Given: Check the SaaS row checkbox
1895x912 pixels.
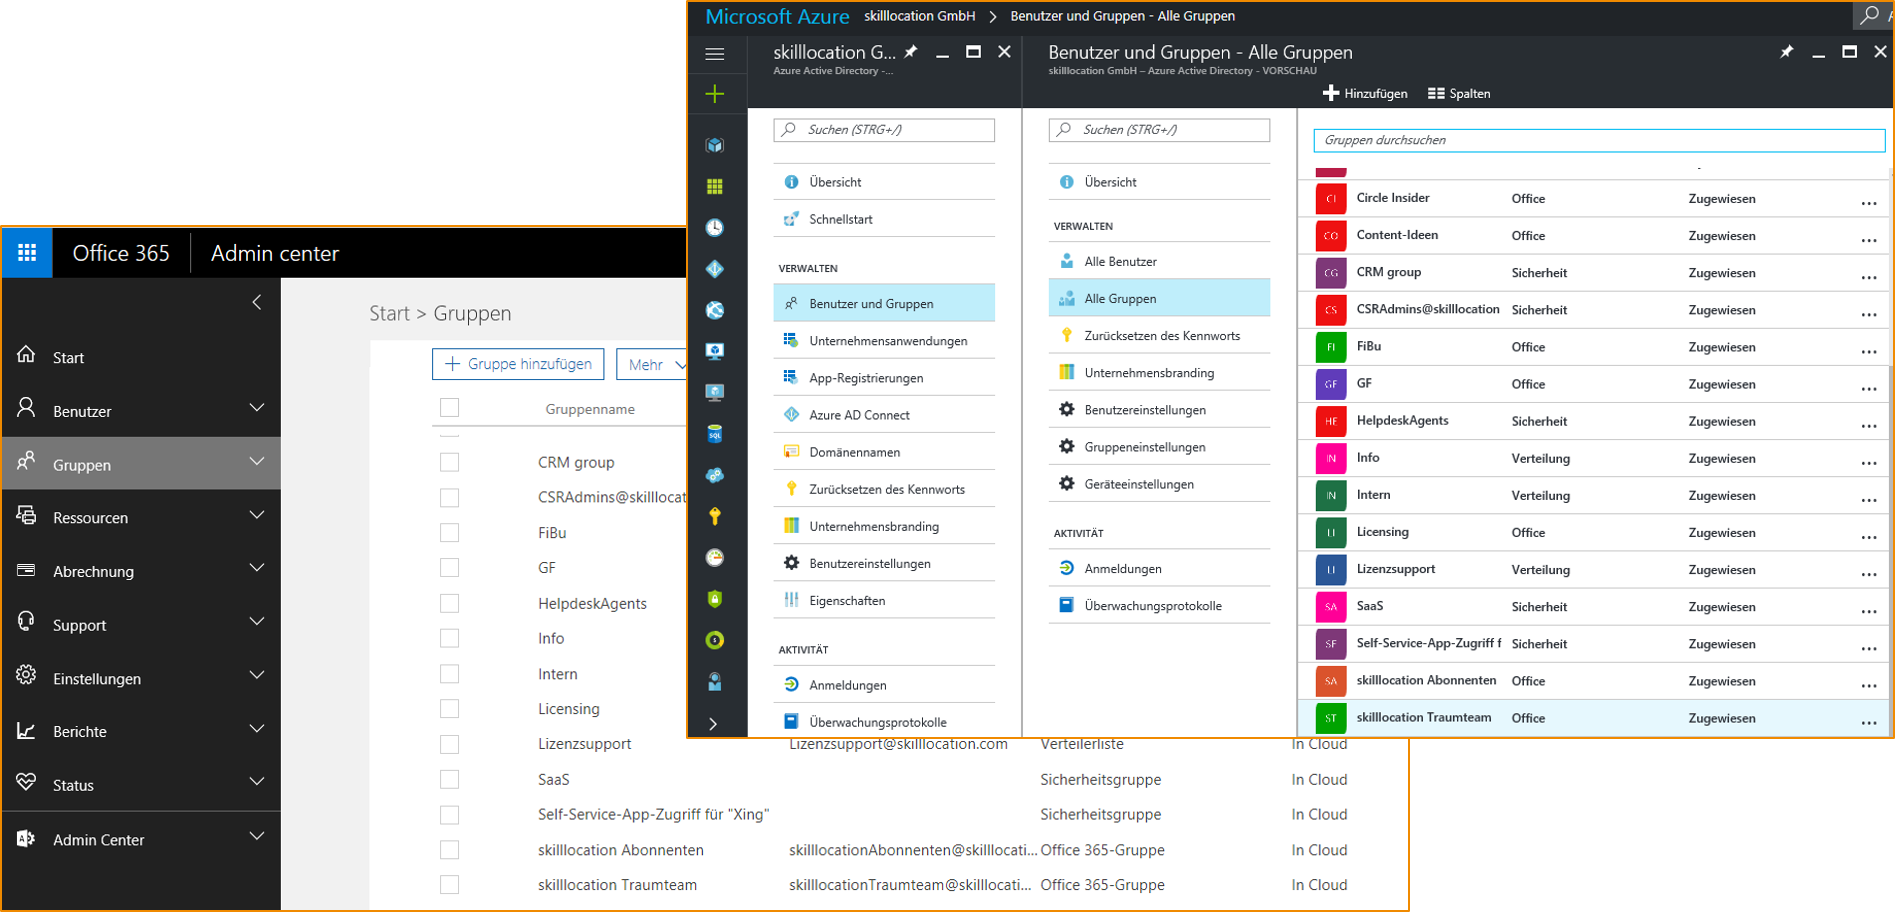Looking at the screenshot, I should click(x=450, y=779).
